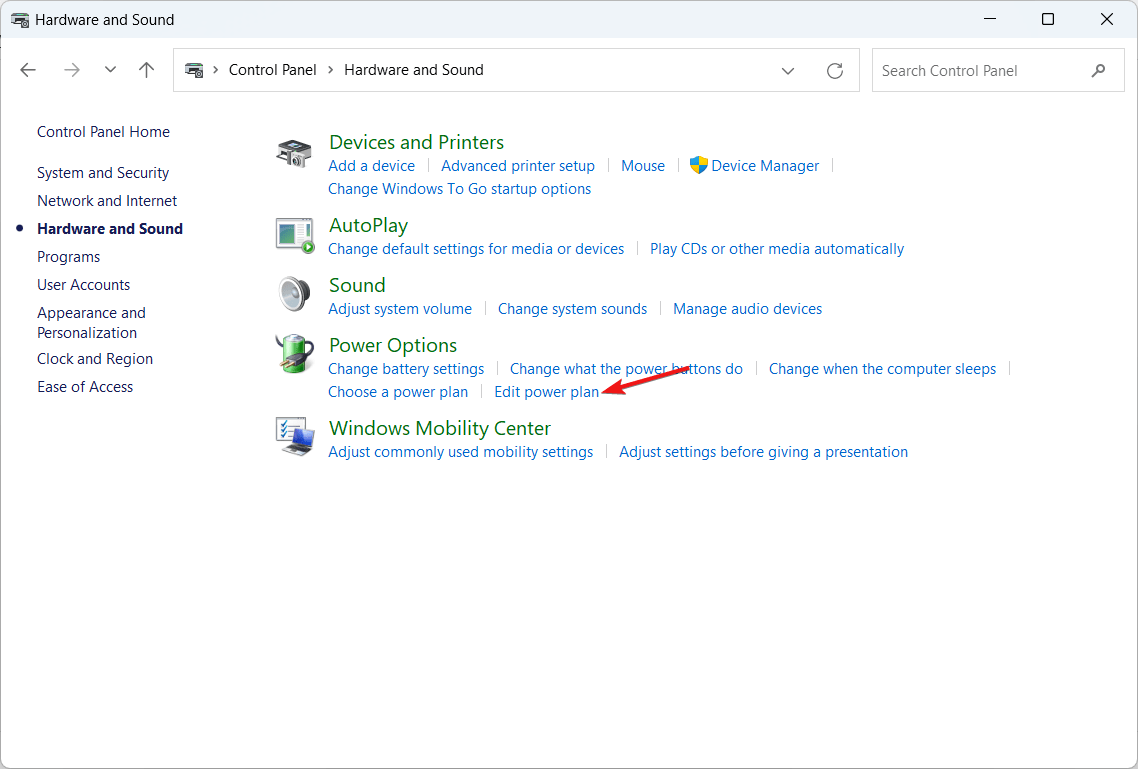Open Network and Internet category
1138x769 pixels.
pyautogui.click(x=107, y=200)
